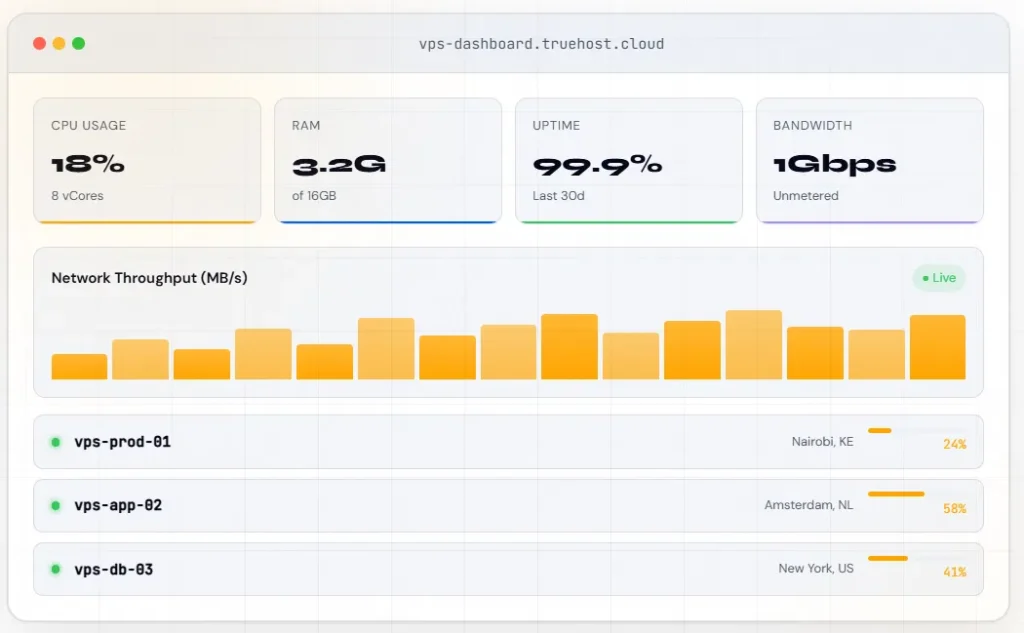This screenshot has width=1024, height=633.
Task: Open the vps-app-02 server row
Action: 508,506
